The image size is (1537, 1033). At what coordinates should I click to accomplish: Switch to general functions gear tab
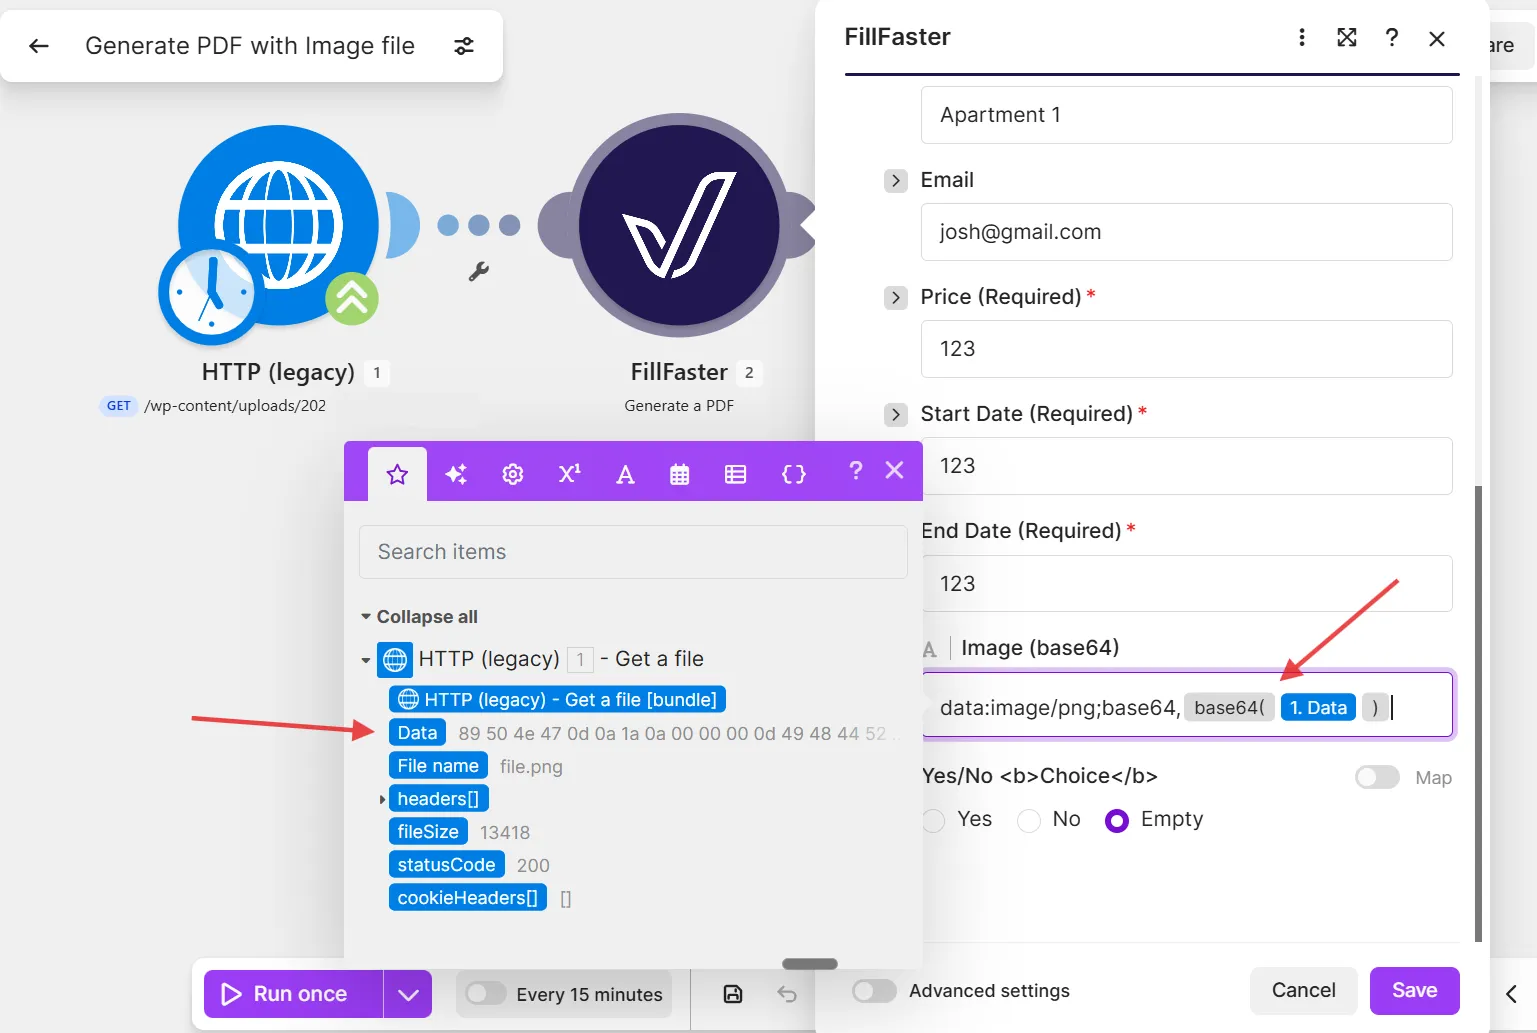tap(513, 474)
